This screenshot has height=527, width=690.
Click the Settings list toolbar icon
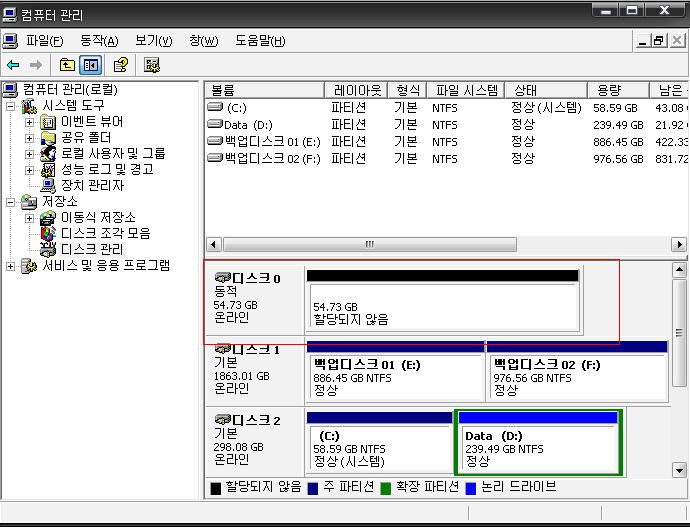click(x=152, y=65)
